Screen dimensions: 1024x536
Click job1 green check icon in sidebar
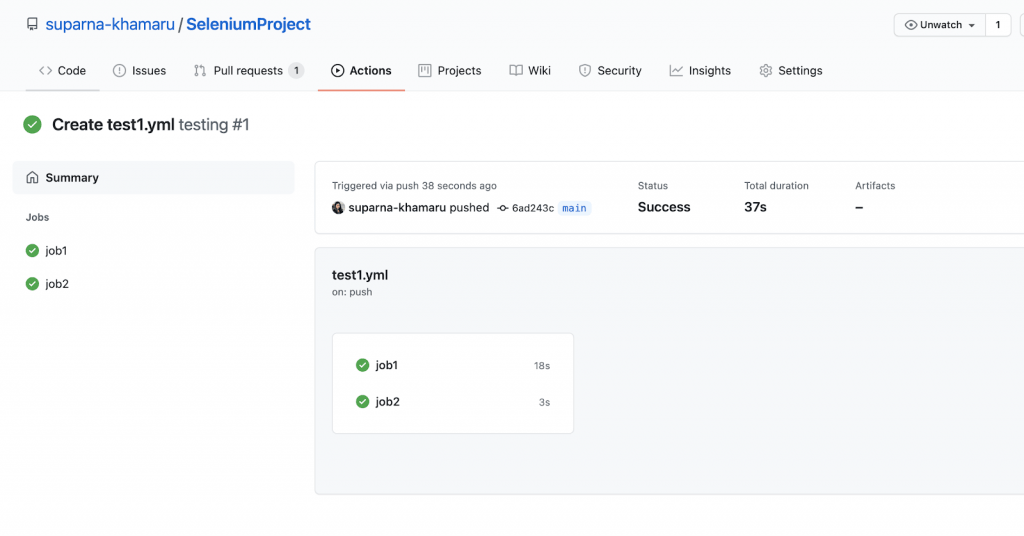coord(32,251)
